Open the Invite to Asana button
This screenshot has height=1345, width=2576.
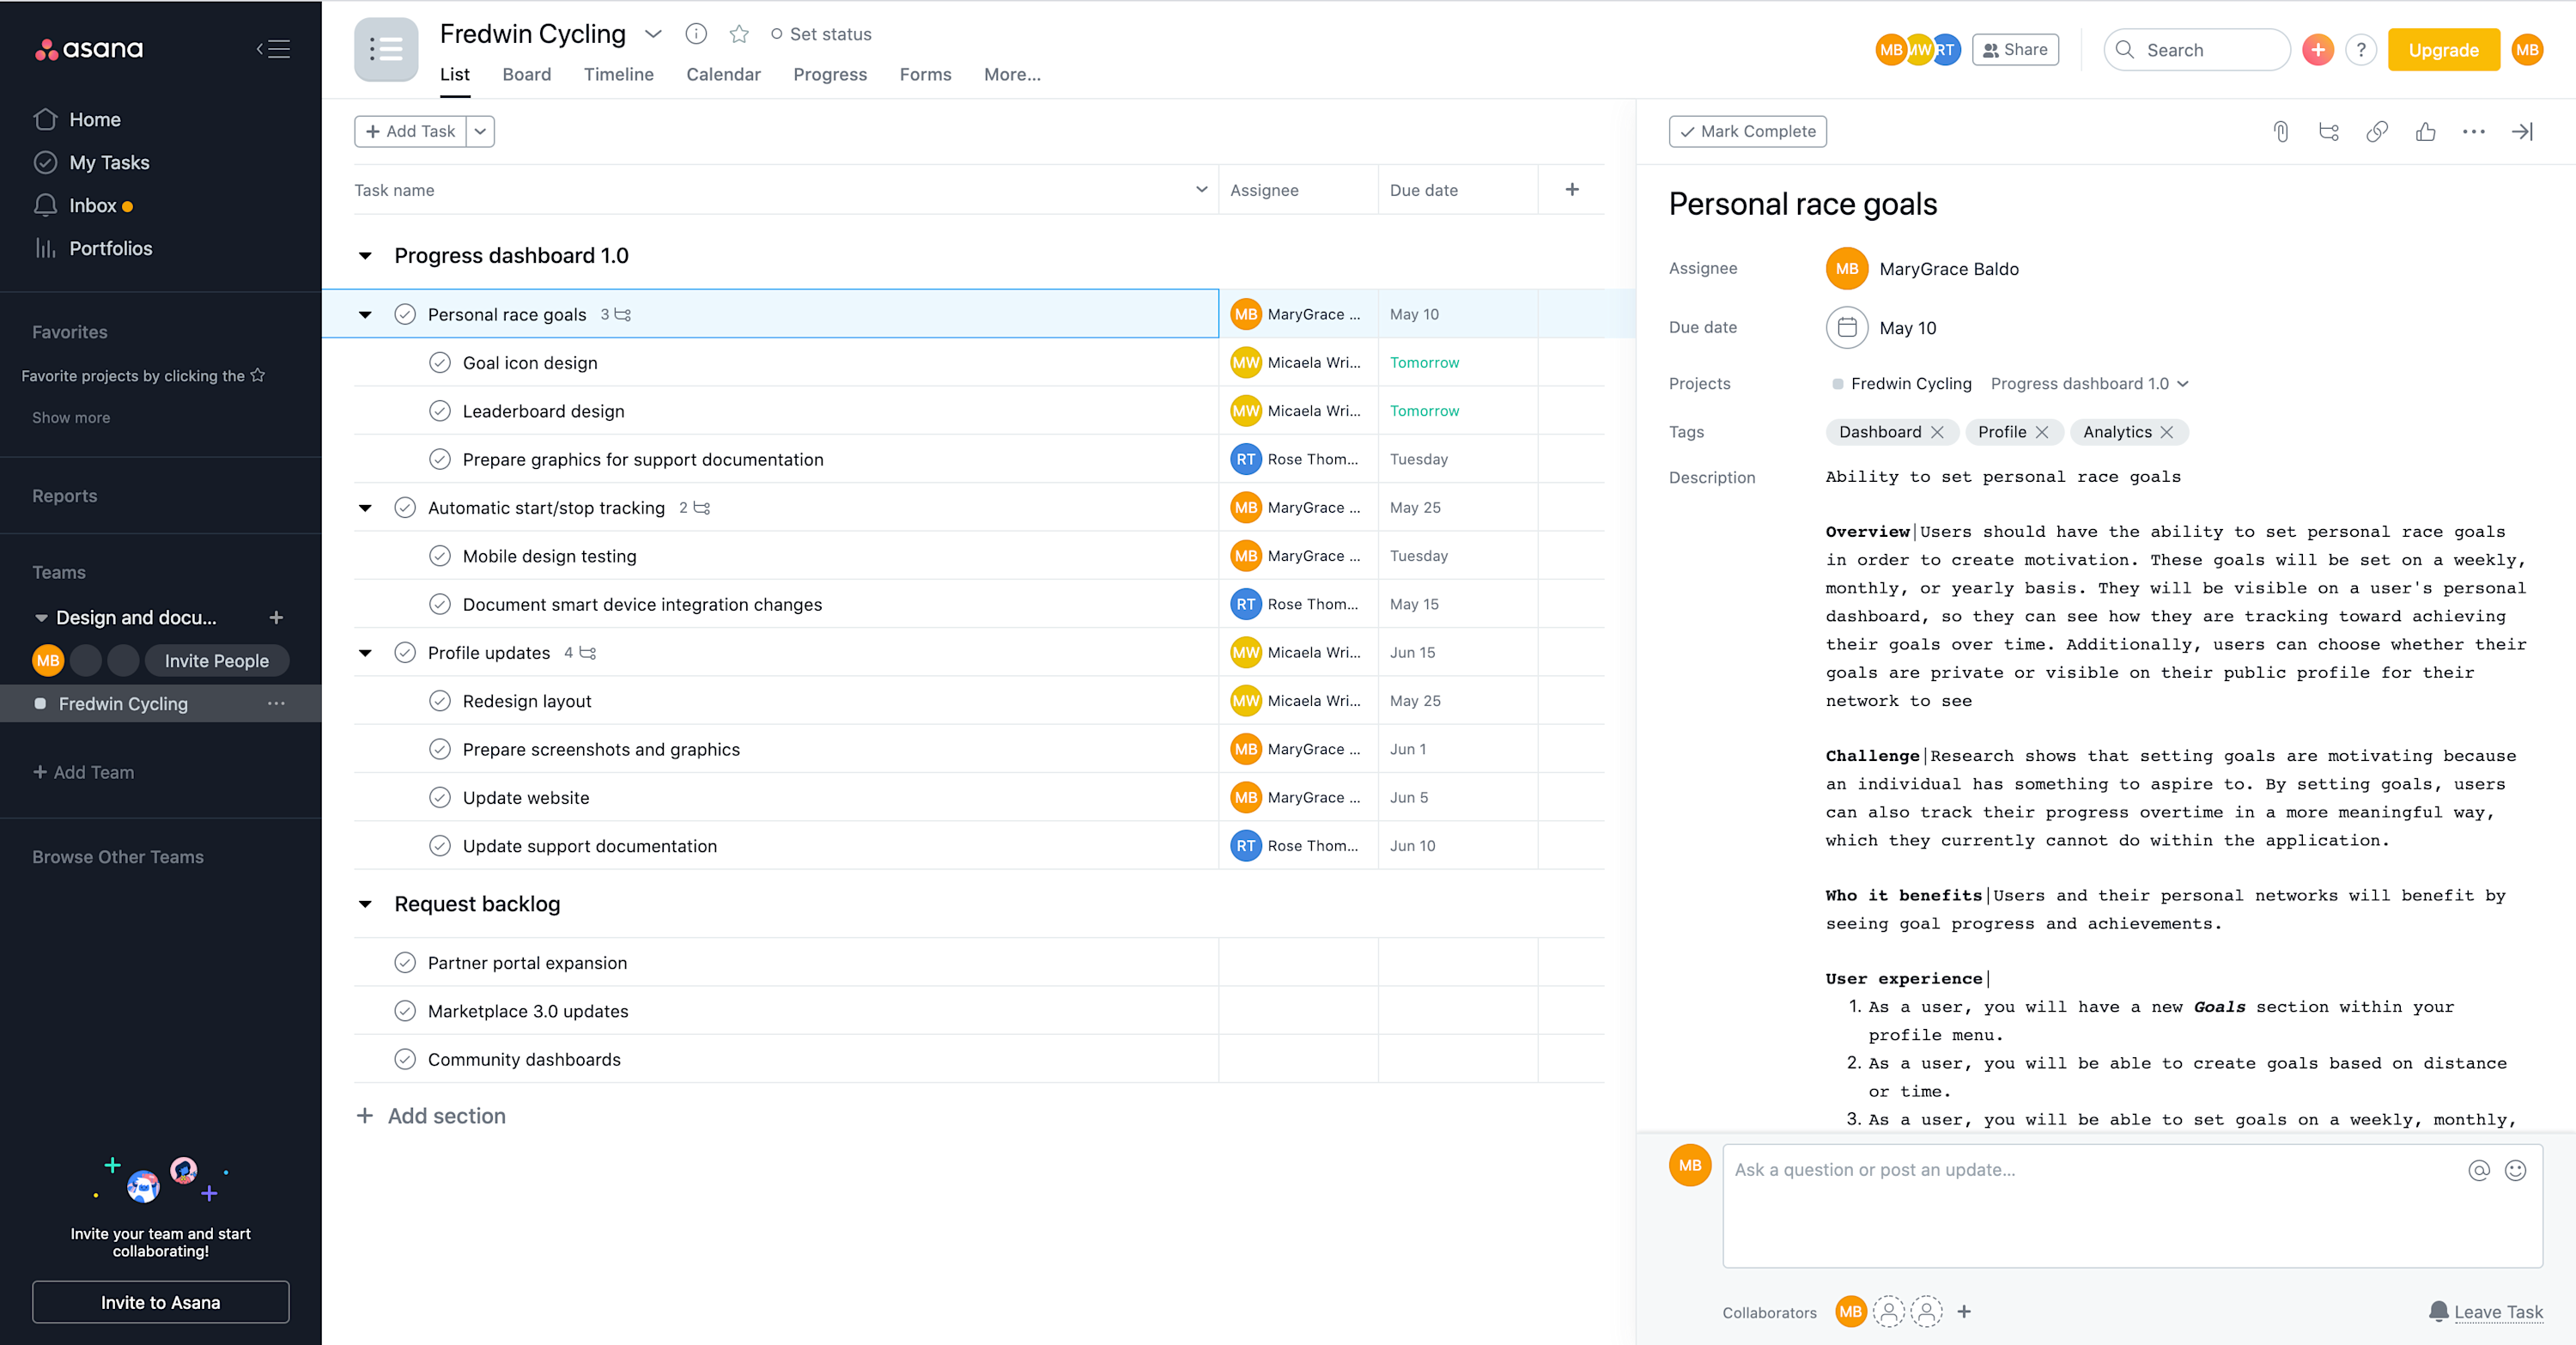[160, 1302]
